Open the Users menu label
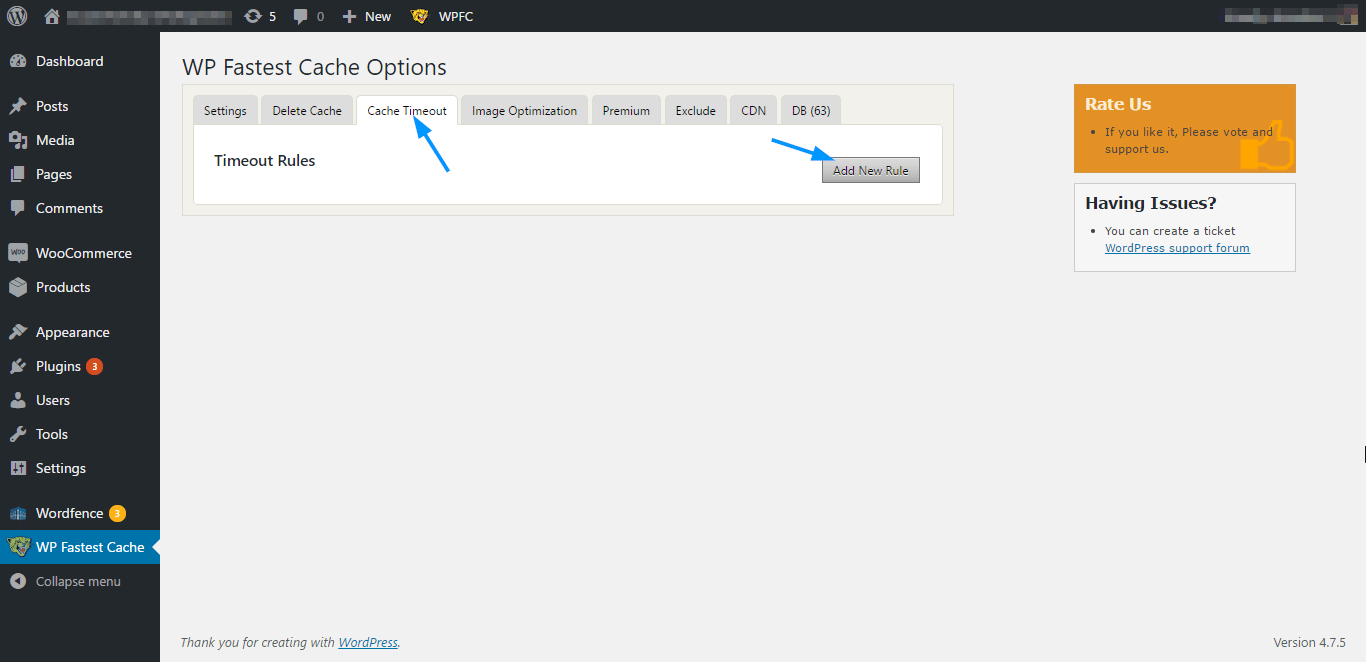 tap(53, 400)
